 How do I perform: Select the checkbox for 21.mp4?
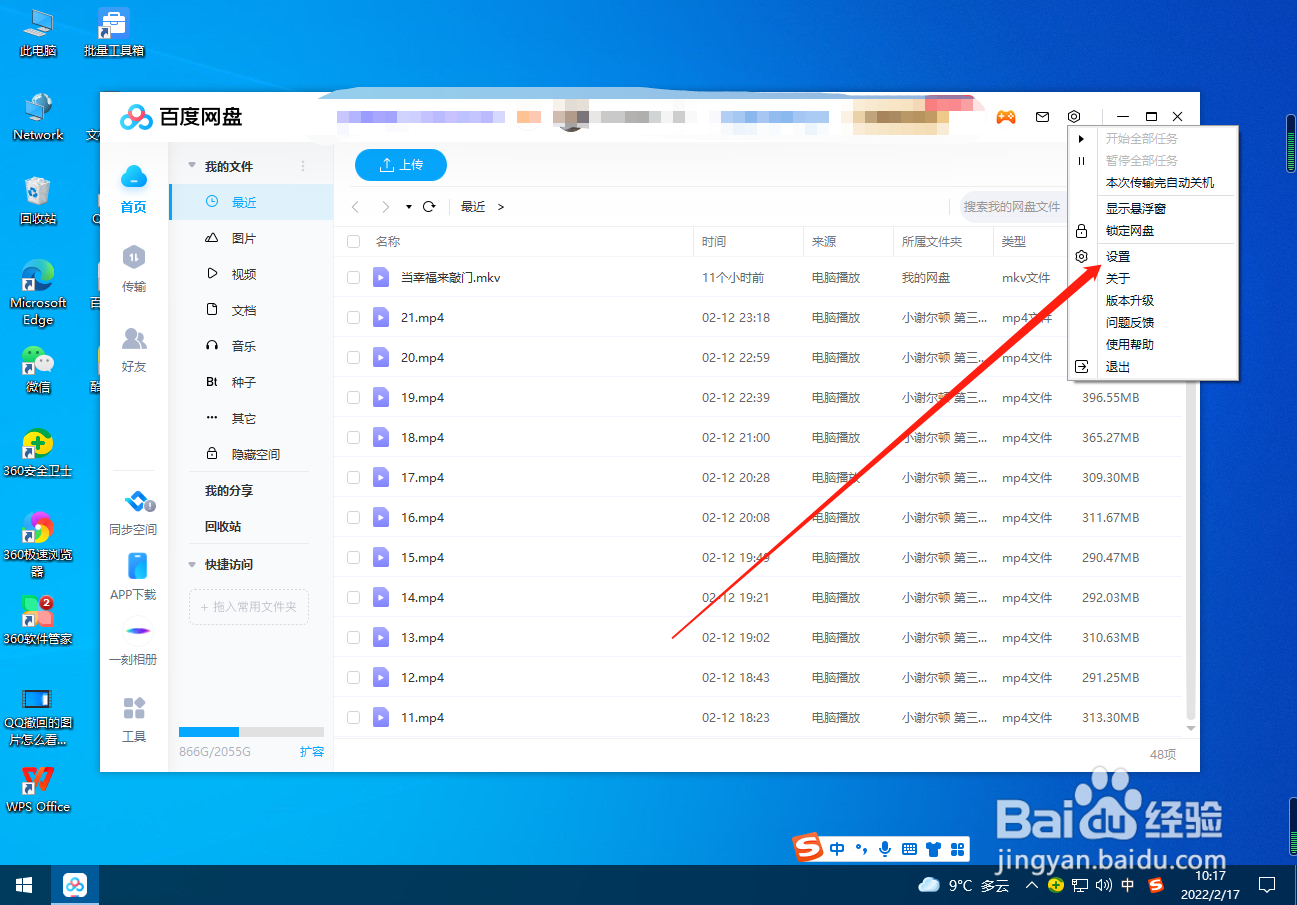[x=353, y=317]
